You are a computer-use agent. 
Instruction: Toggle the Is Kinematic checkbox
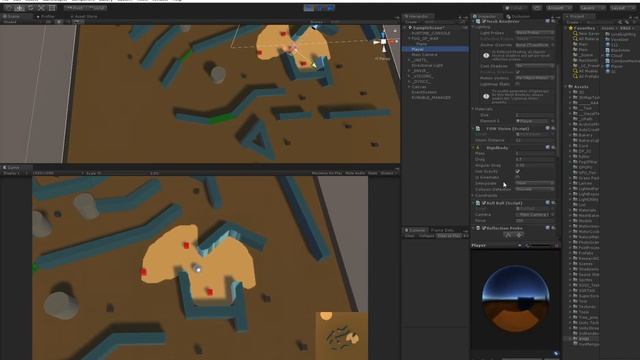pos(518,177)
